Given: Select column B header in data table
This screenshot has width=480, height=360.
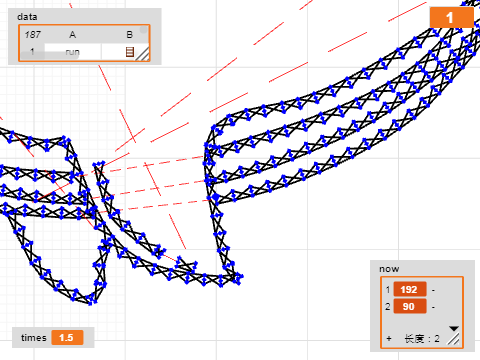Looking at the screenshot, I should 130,35.
